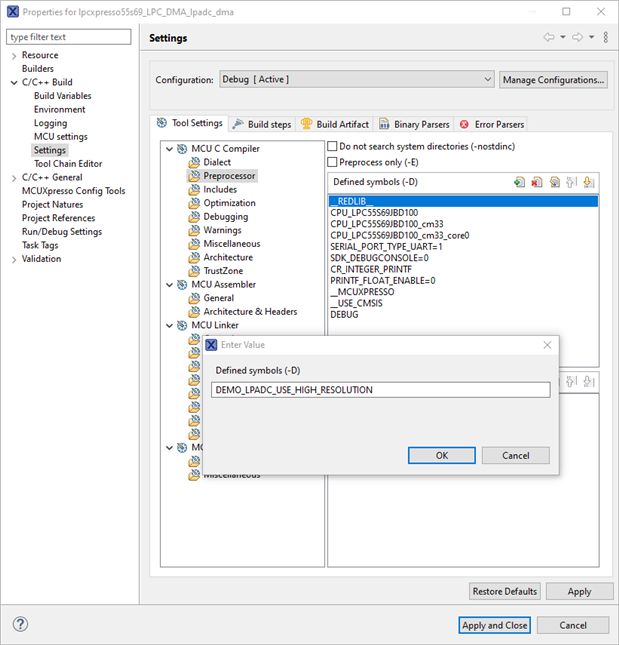Select the PRINTF_FLOAT_ENABLE=0 symbol

point(383,281)
